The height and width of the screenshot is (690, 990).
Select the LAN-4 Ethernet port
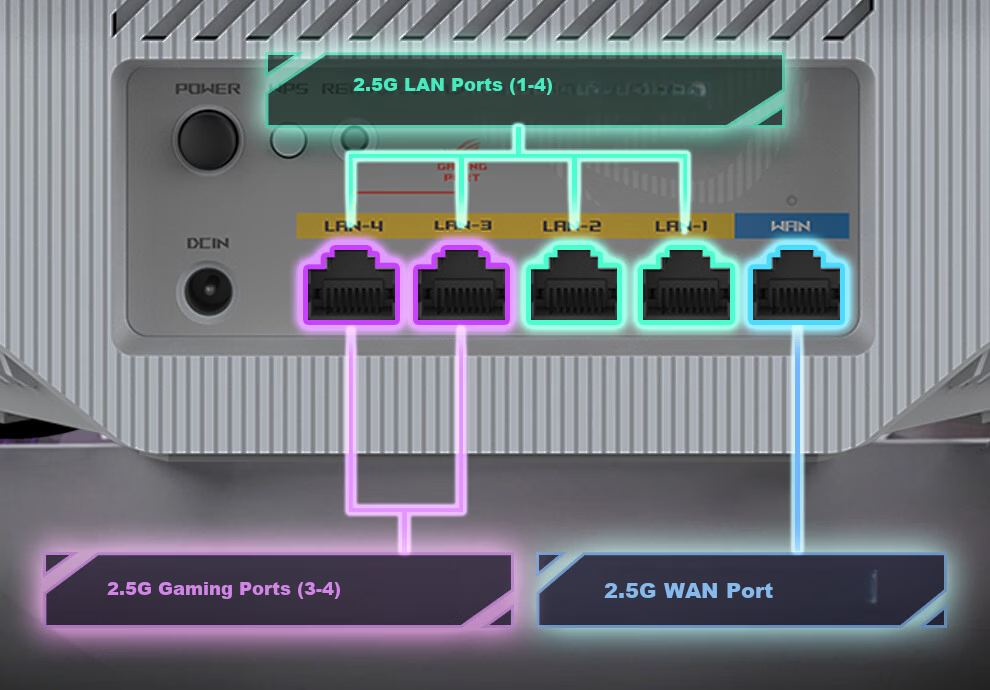pos(352,285)
